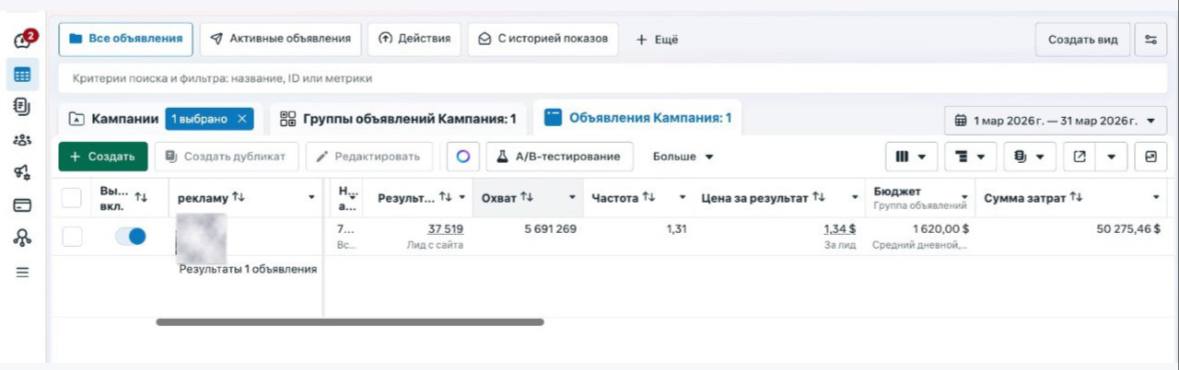Click the charts panel icon on far right
The height and width of the screenshot is (370, 1179).
(1150, 157)
